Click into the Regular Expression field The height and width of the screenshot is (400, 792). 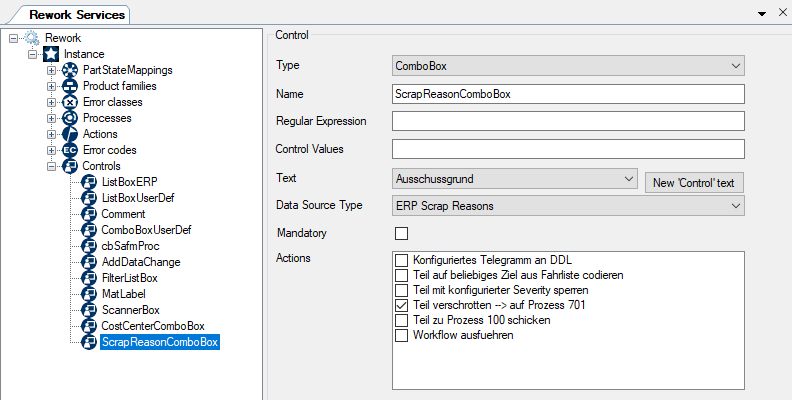[x=568, y=121]
